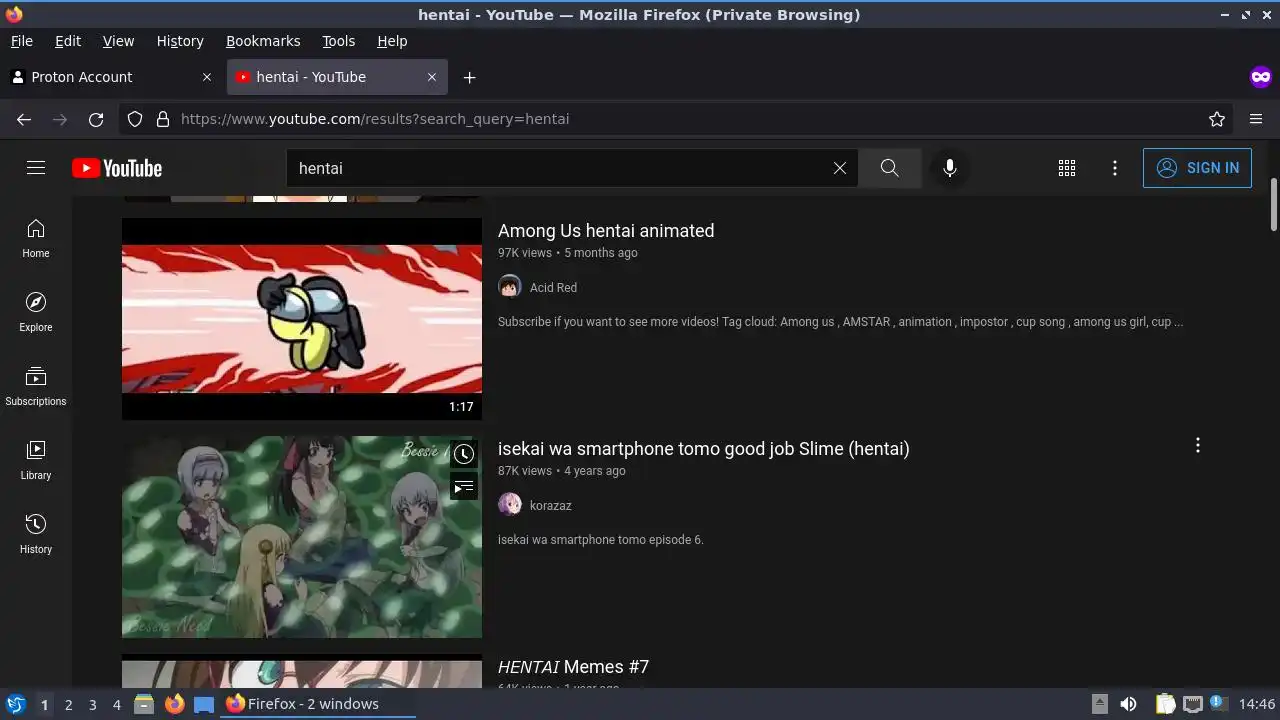Open the File menu
Viewport: 1280px width, 720px height.
[22, 41]
